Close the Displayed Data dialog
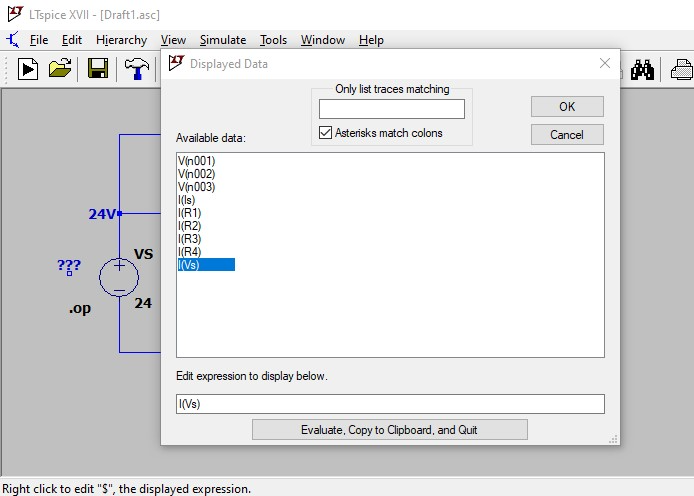The image size is (694, 496). click(x=605, y=63)
